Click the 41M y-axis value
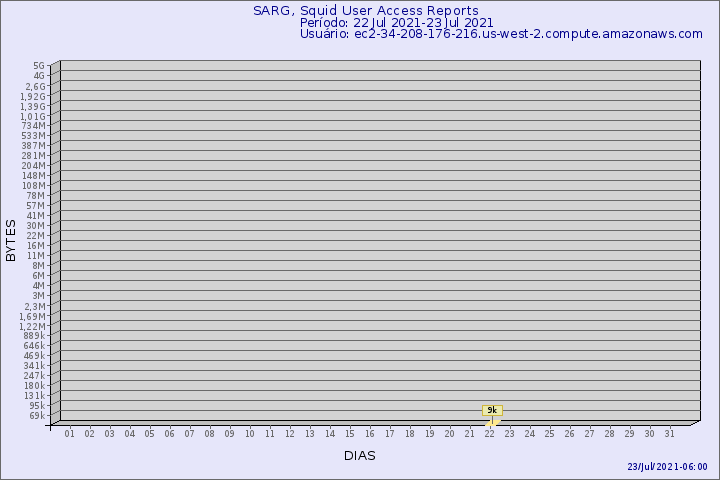The height and width of the screenshot is (480, 720). point(36,216)
